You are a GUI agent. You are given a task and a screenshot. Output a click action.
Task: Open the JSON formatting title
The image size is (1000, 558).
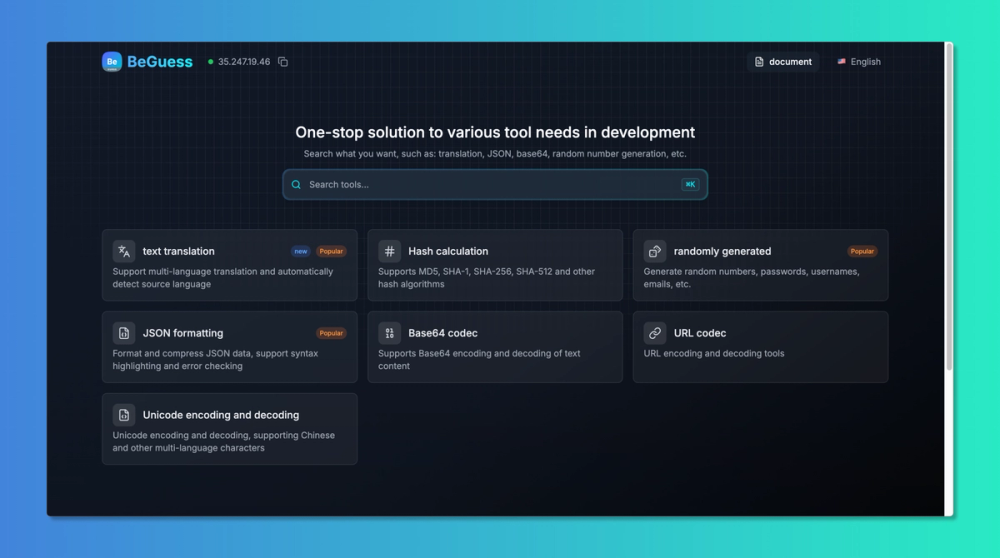click(183, 333)
